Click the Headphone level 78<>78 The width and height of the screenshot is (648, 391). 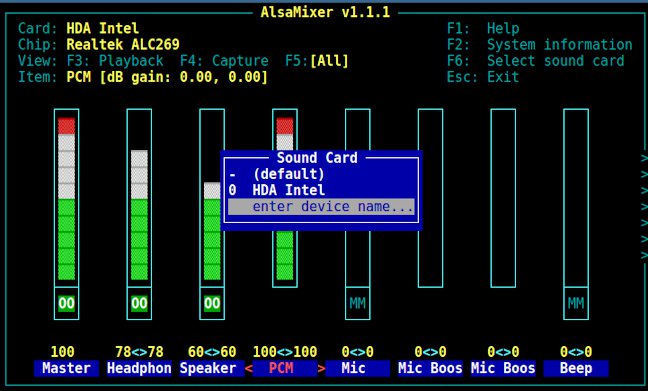point(139,352)
